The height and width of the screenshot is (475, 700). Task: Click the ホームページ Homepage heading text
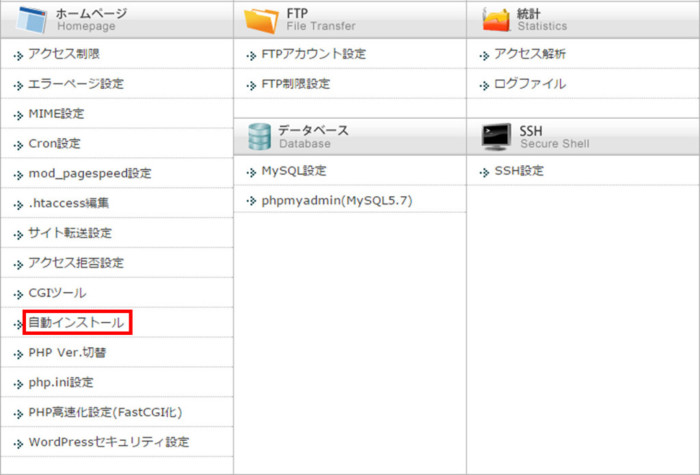(92, 20)
